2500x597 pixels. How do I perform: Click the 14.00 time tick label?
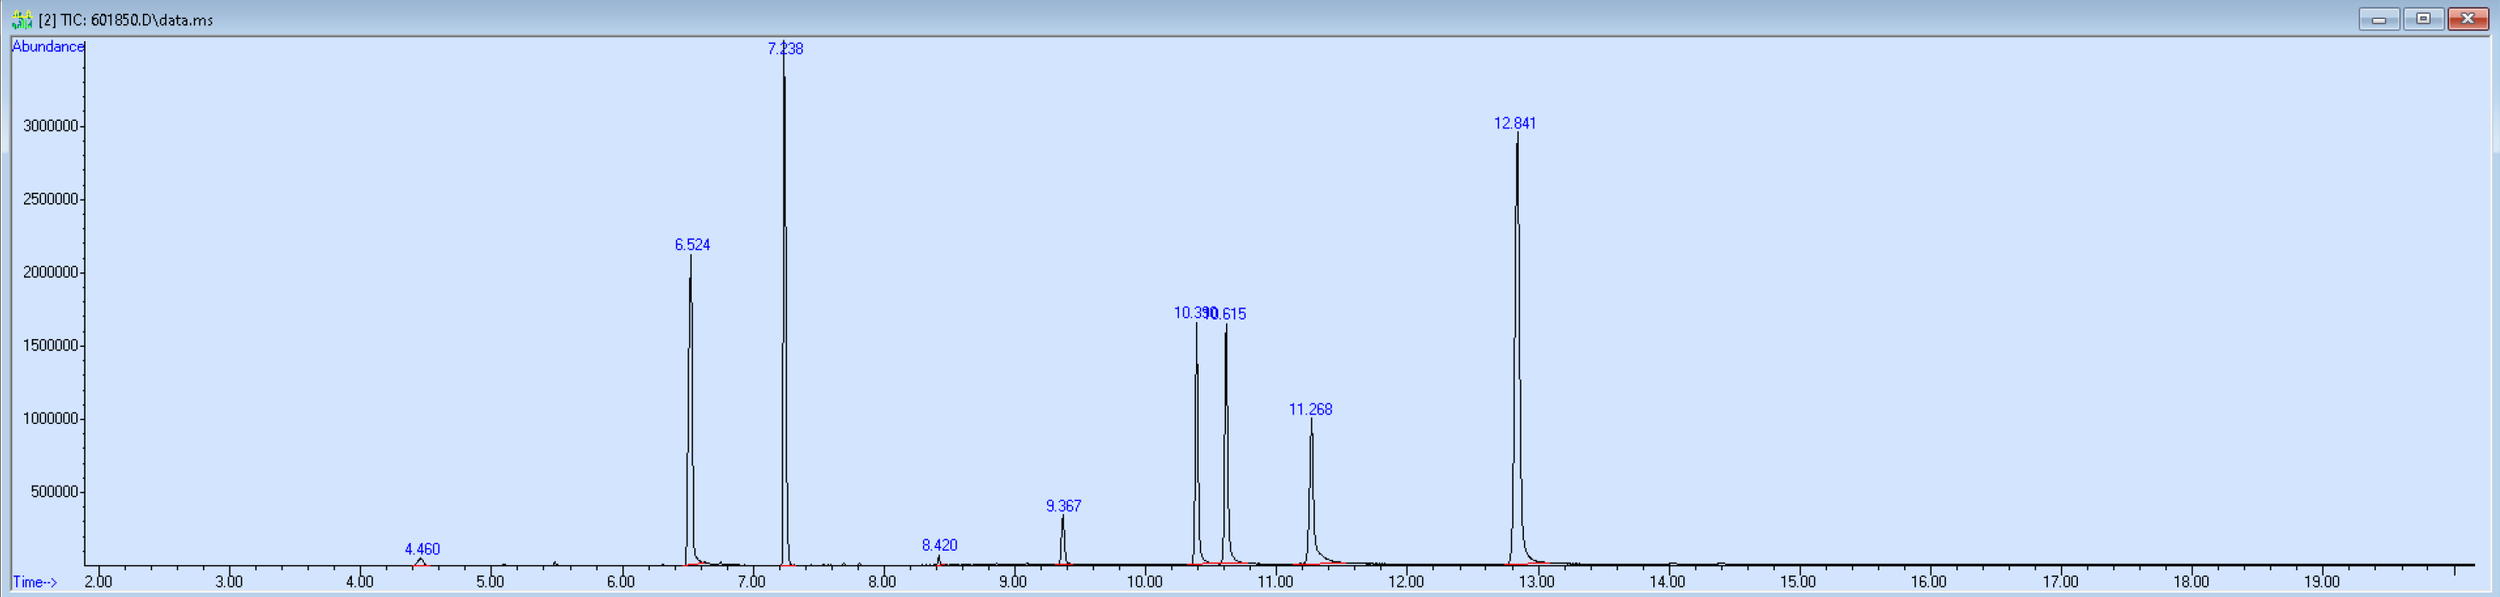point(1667,581)
